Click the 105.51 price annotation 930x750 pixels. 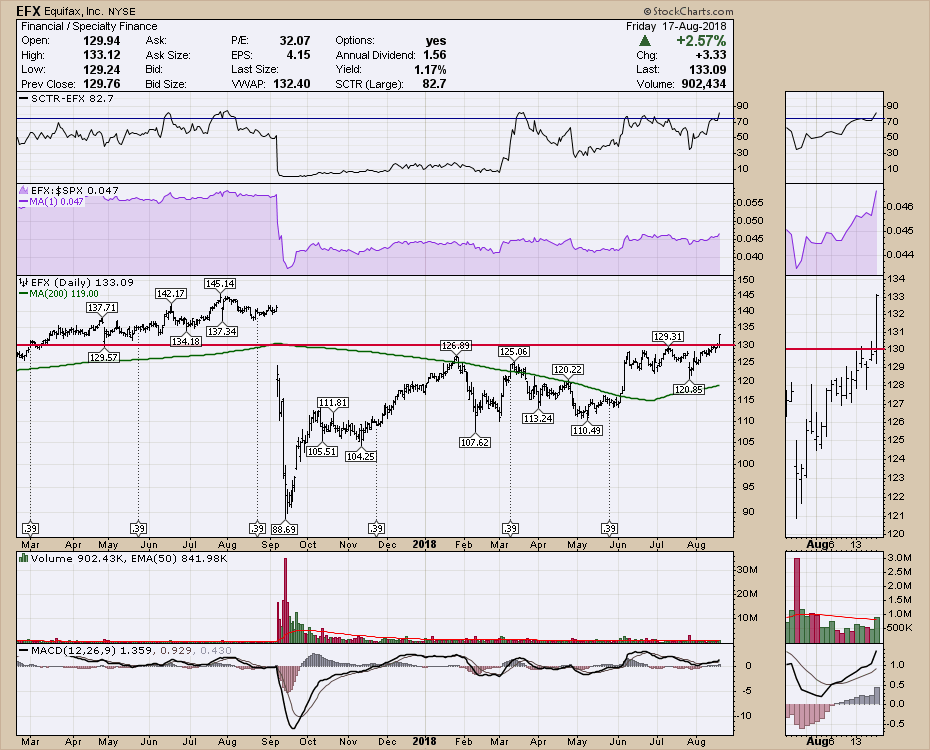point(322,451)
